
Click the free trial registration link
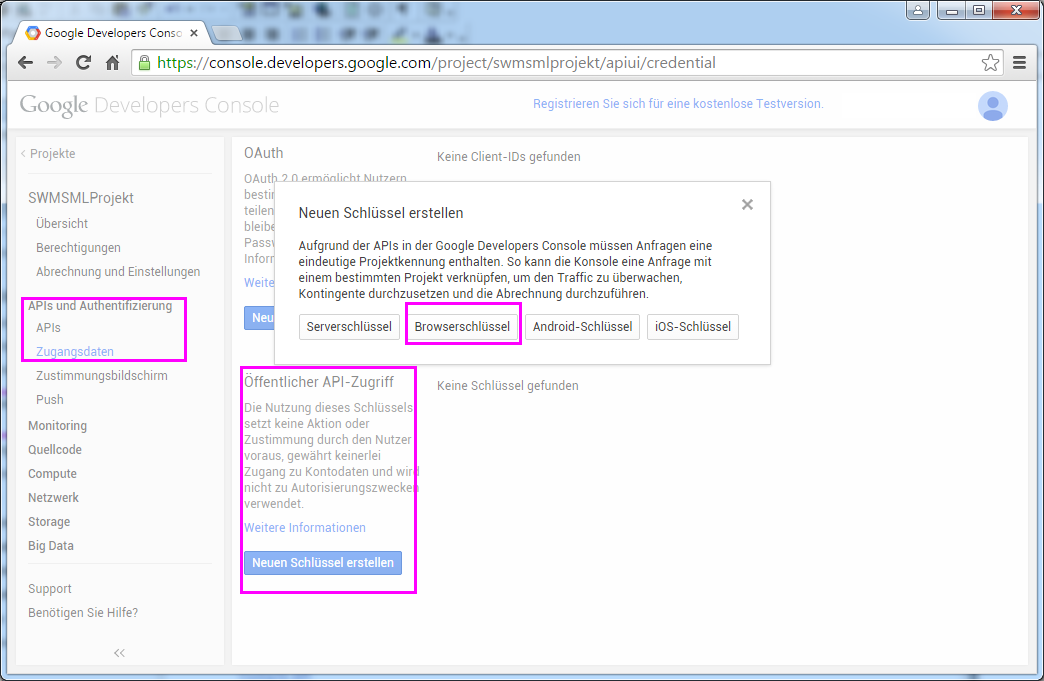tap(678, 104)
